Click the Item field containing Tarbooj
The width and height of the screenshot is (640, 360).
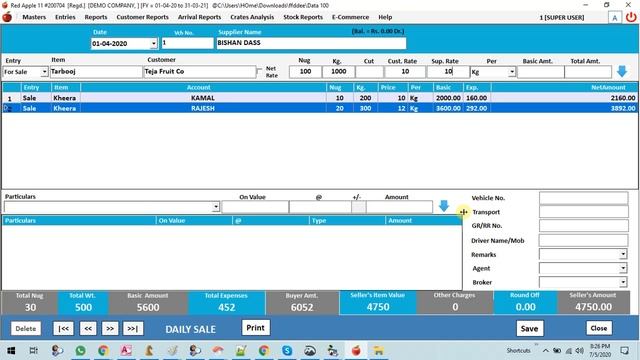coord(96,72)
